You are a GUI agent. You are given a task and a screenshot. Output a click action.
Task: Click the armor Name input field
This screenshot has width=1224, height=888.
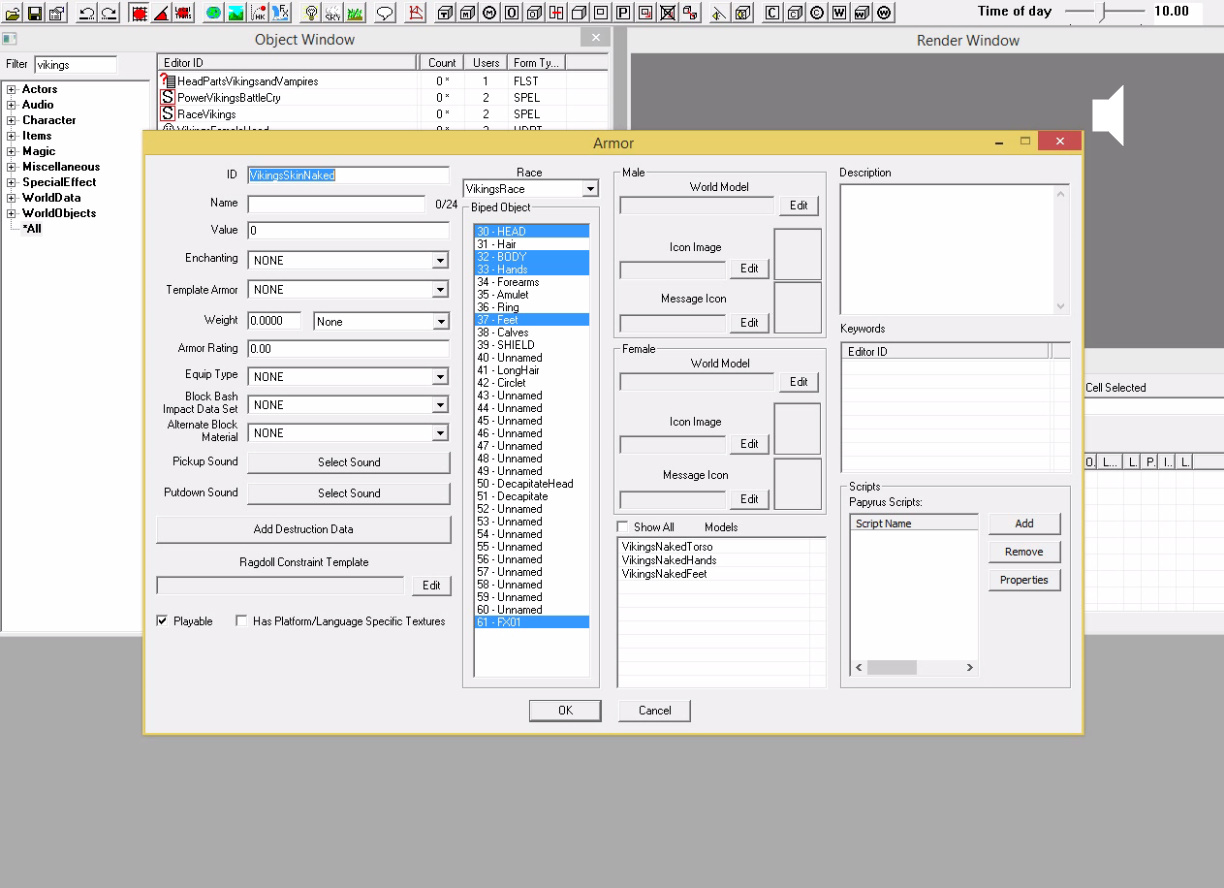tap(336, 204)
